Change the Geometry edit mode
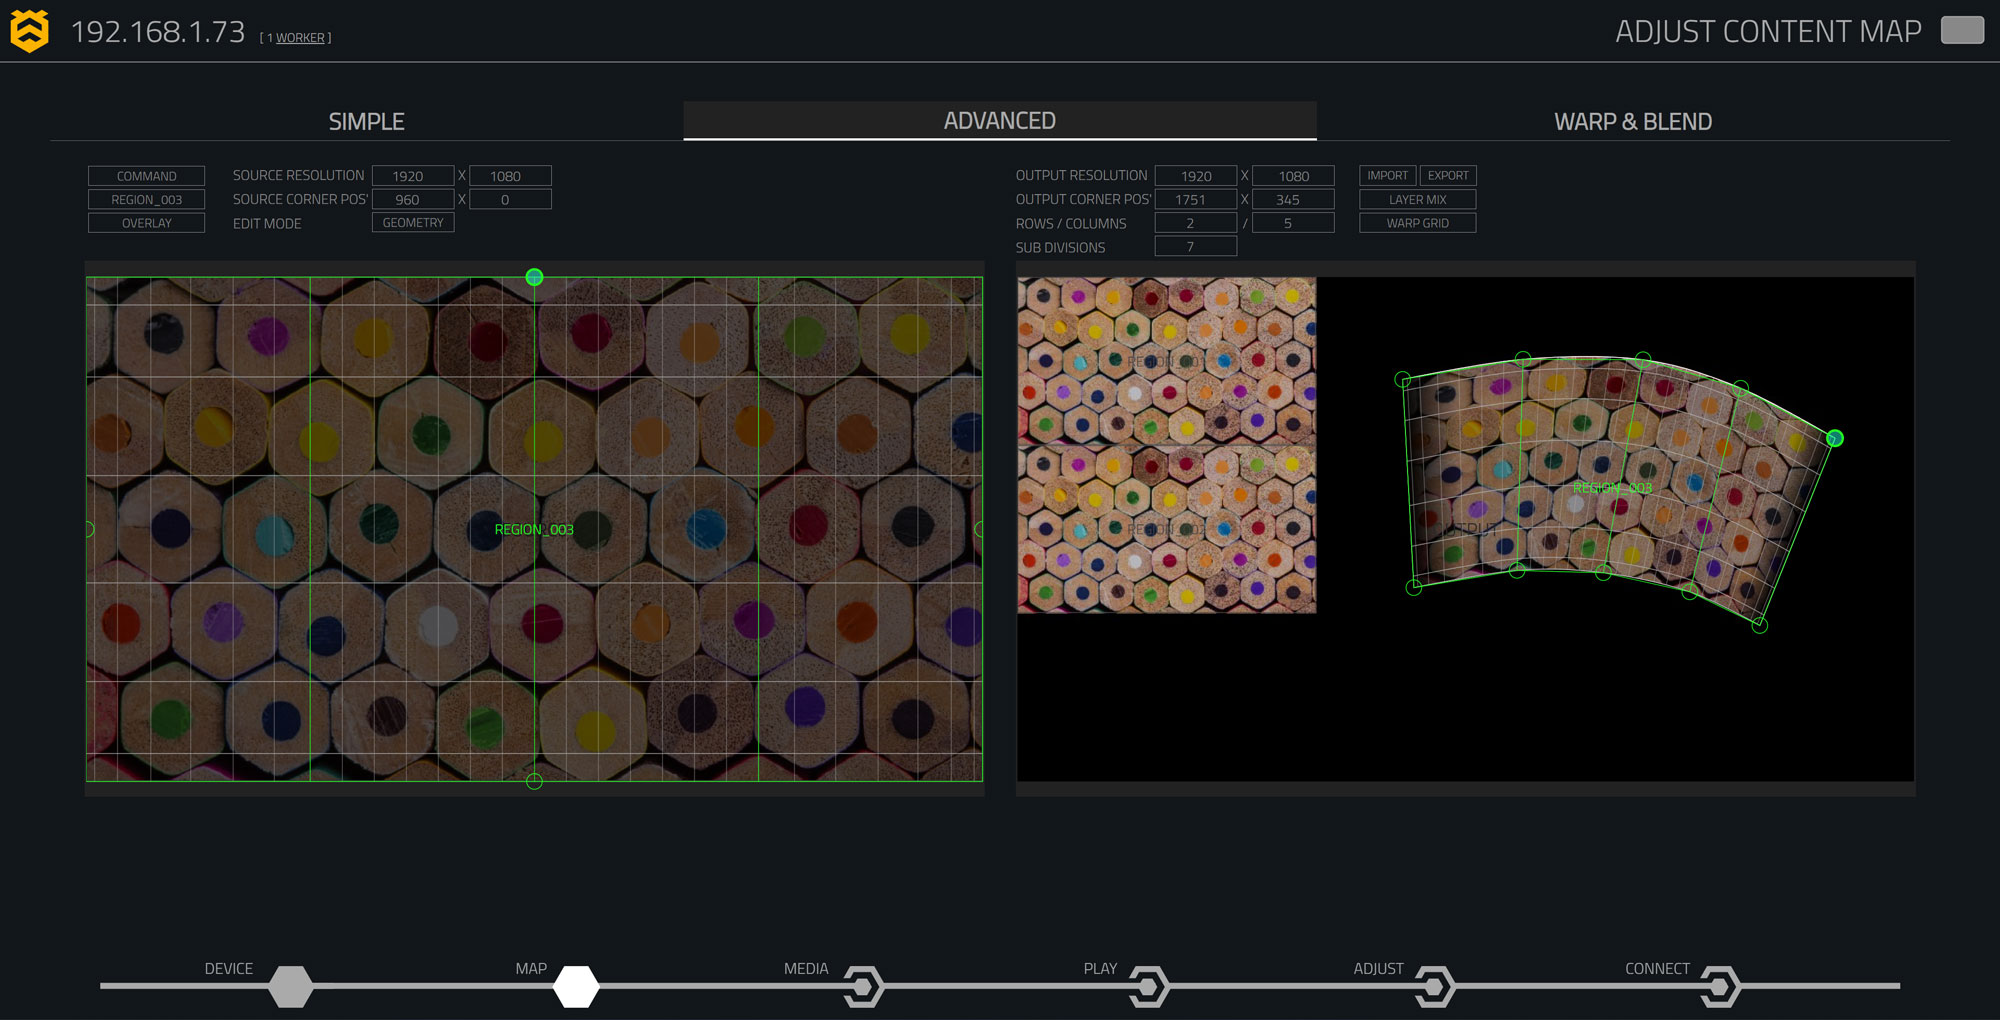Viewport: 2000px width, 1020px height. pyautogui.click(x=412, y=222)
